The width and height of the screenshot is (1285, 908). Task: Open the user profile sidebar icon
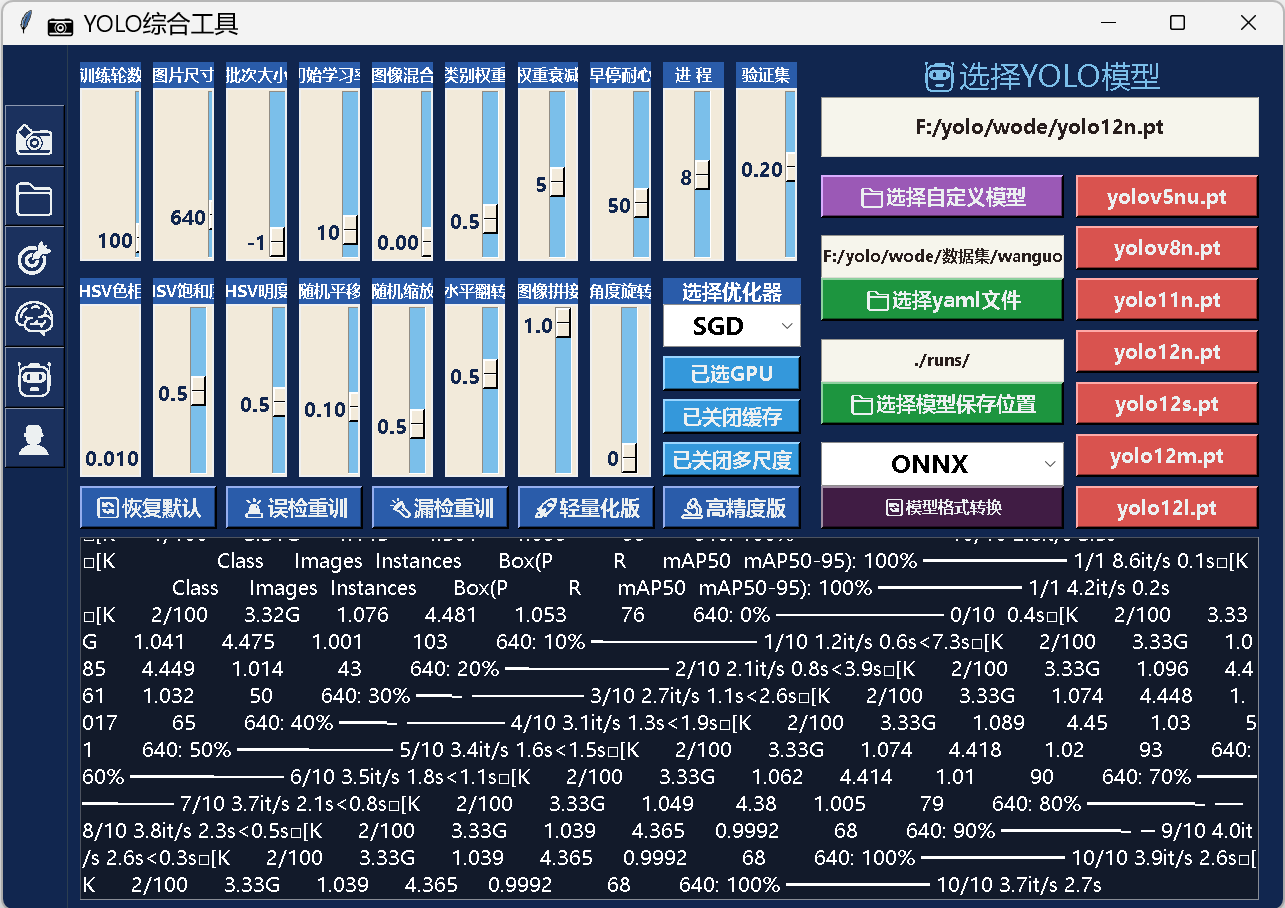click(34, 439)
